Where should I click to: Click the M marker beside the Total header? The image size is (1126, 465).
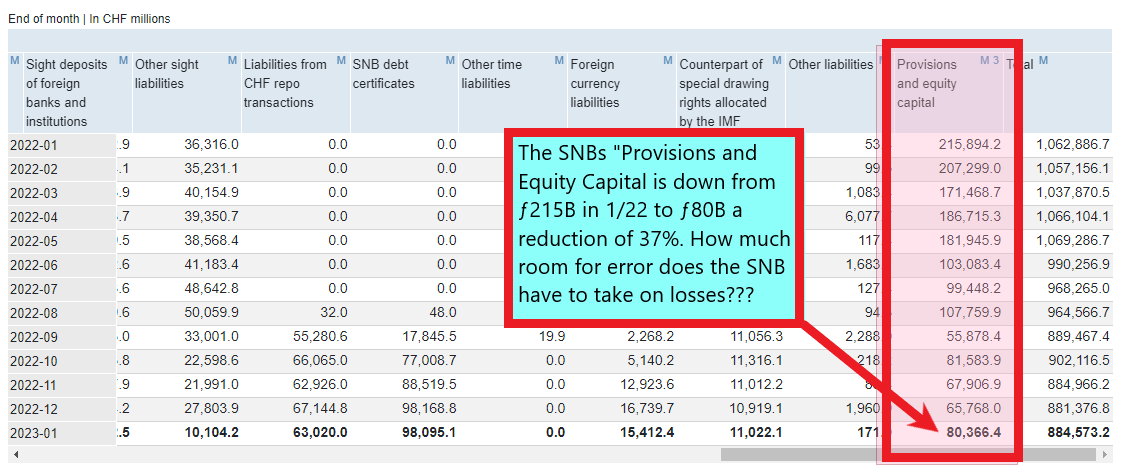tap(1043, 60)
